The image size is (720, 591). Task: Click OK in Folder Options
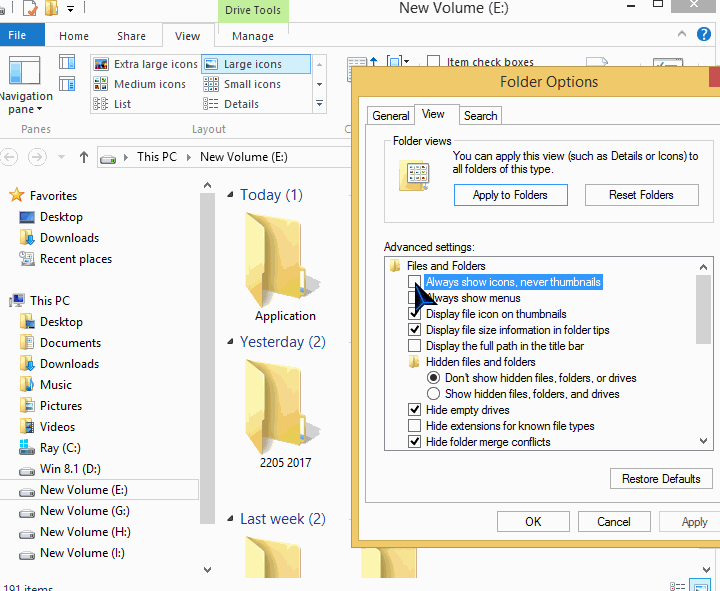pos(533,522)
